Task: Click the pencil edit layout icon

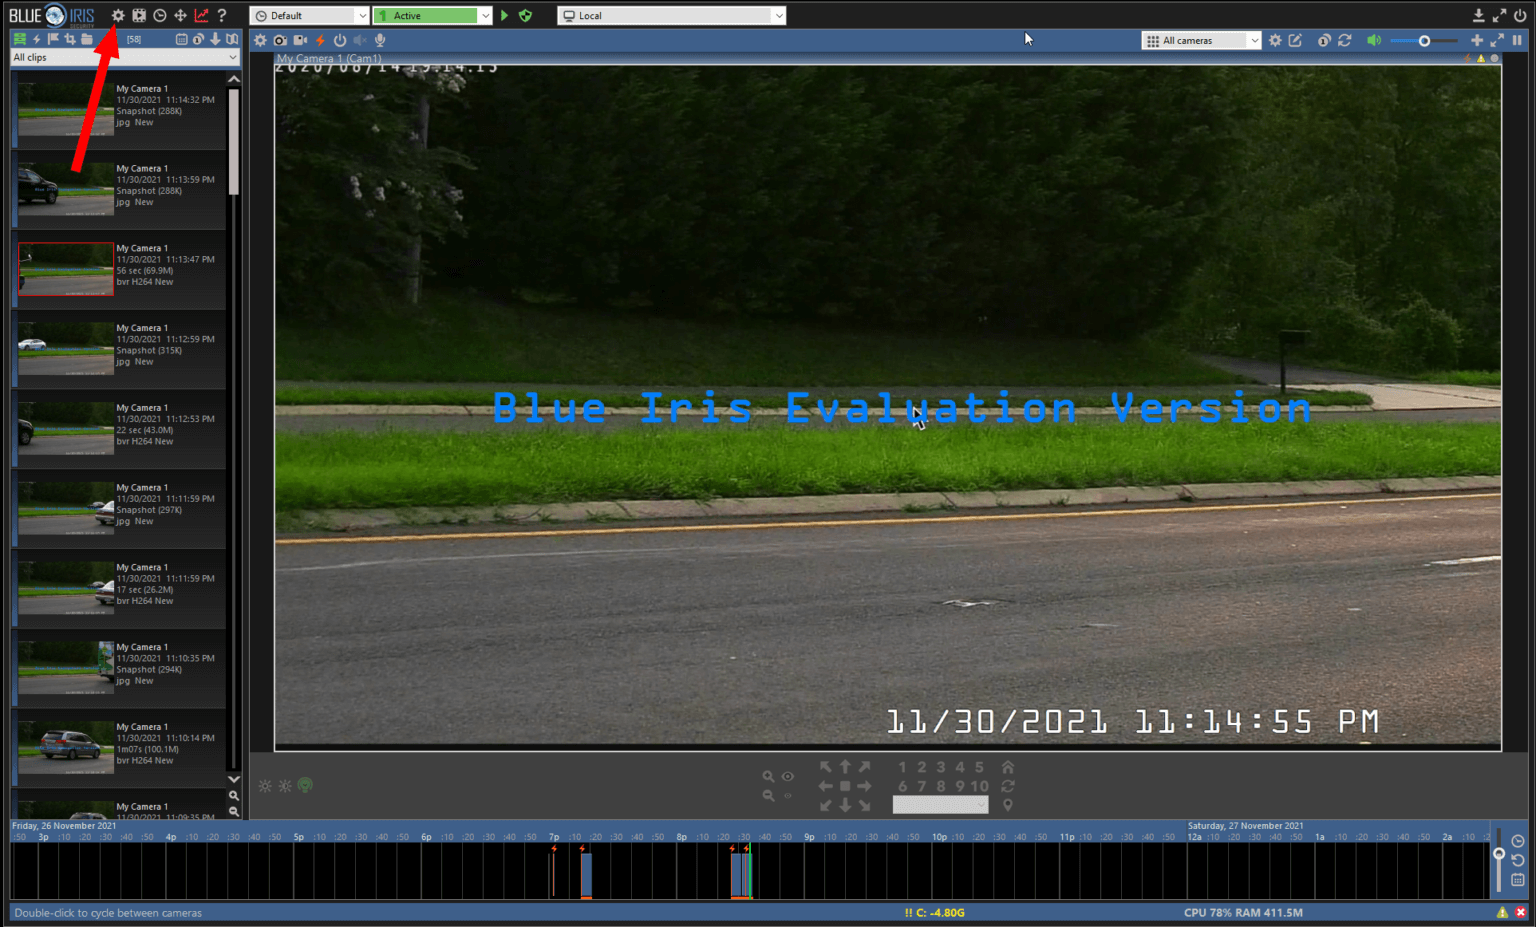Action: point(1295,40)
